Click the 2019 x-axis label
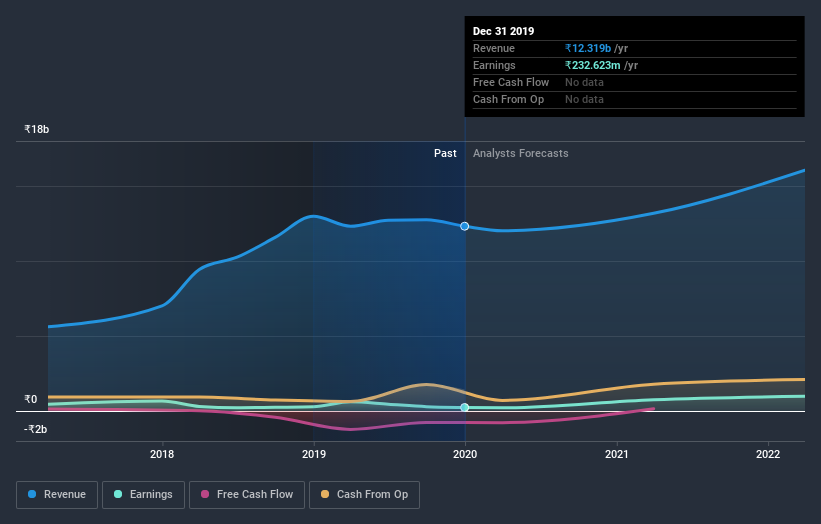This screenshot has height=524, width=821. (x=314, y=454)
